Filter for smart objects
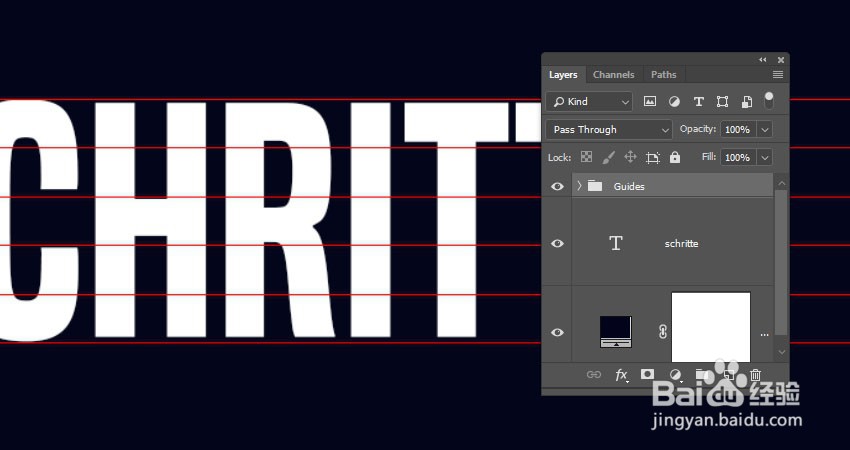Image resolution: width=850 pixels, height=450 pixels. click(746, 101)
